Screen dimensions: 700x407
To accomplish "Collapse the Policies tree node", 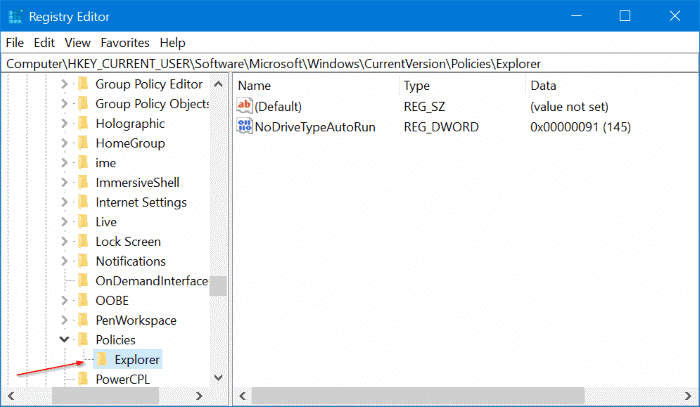I will 65,340.
